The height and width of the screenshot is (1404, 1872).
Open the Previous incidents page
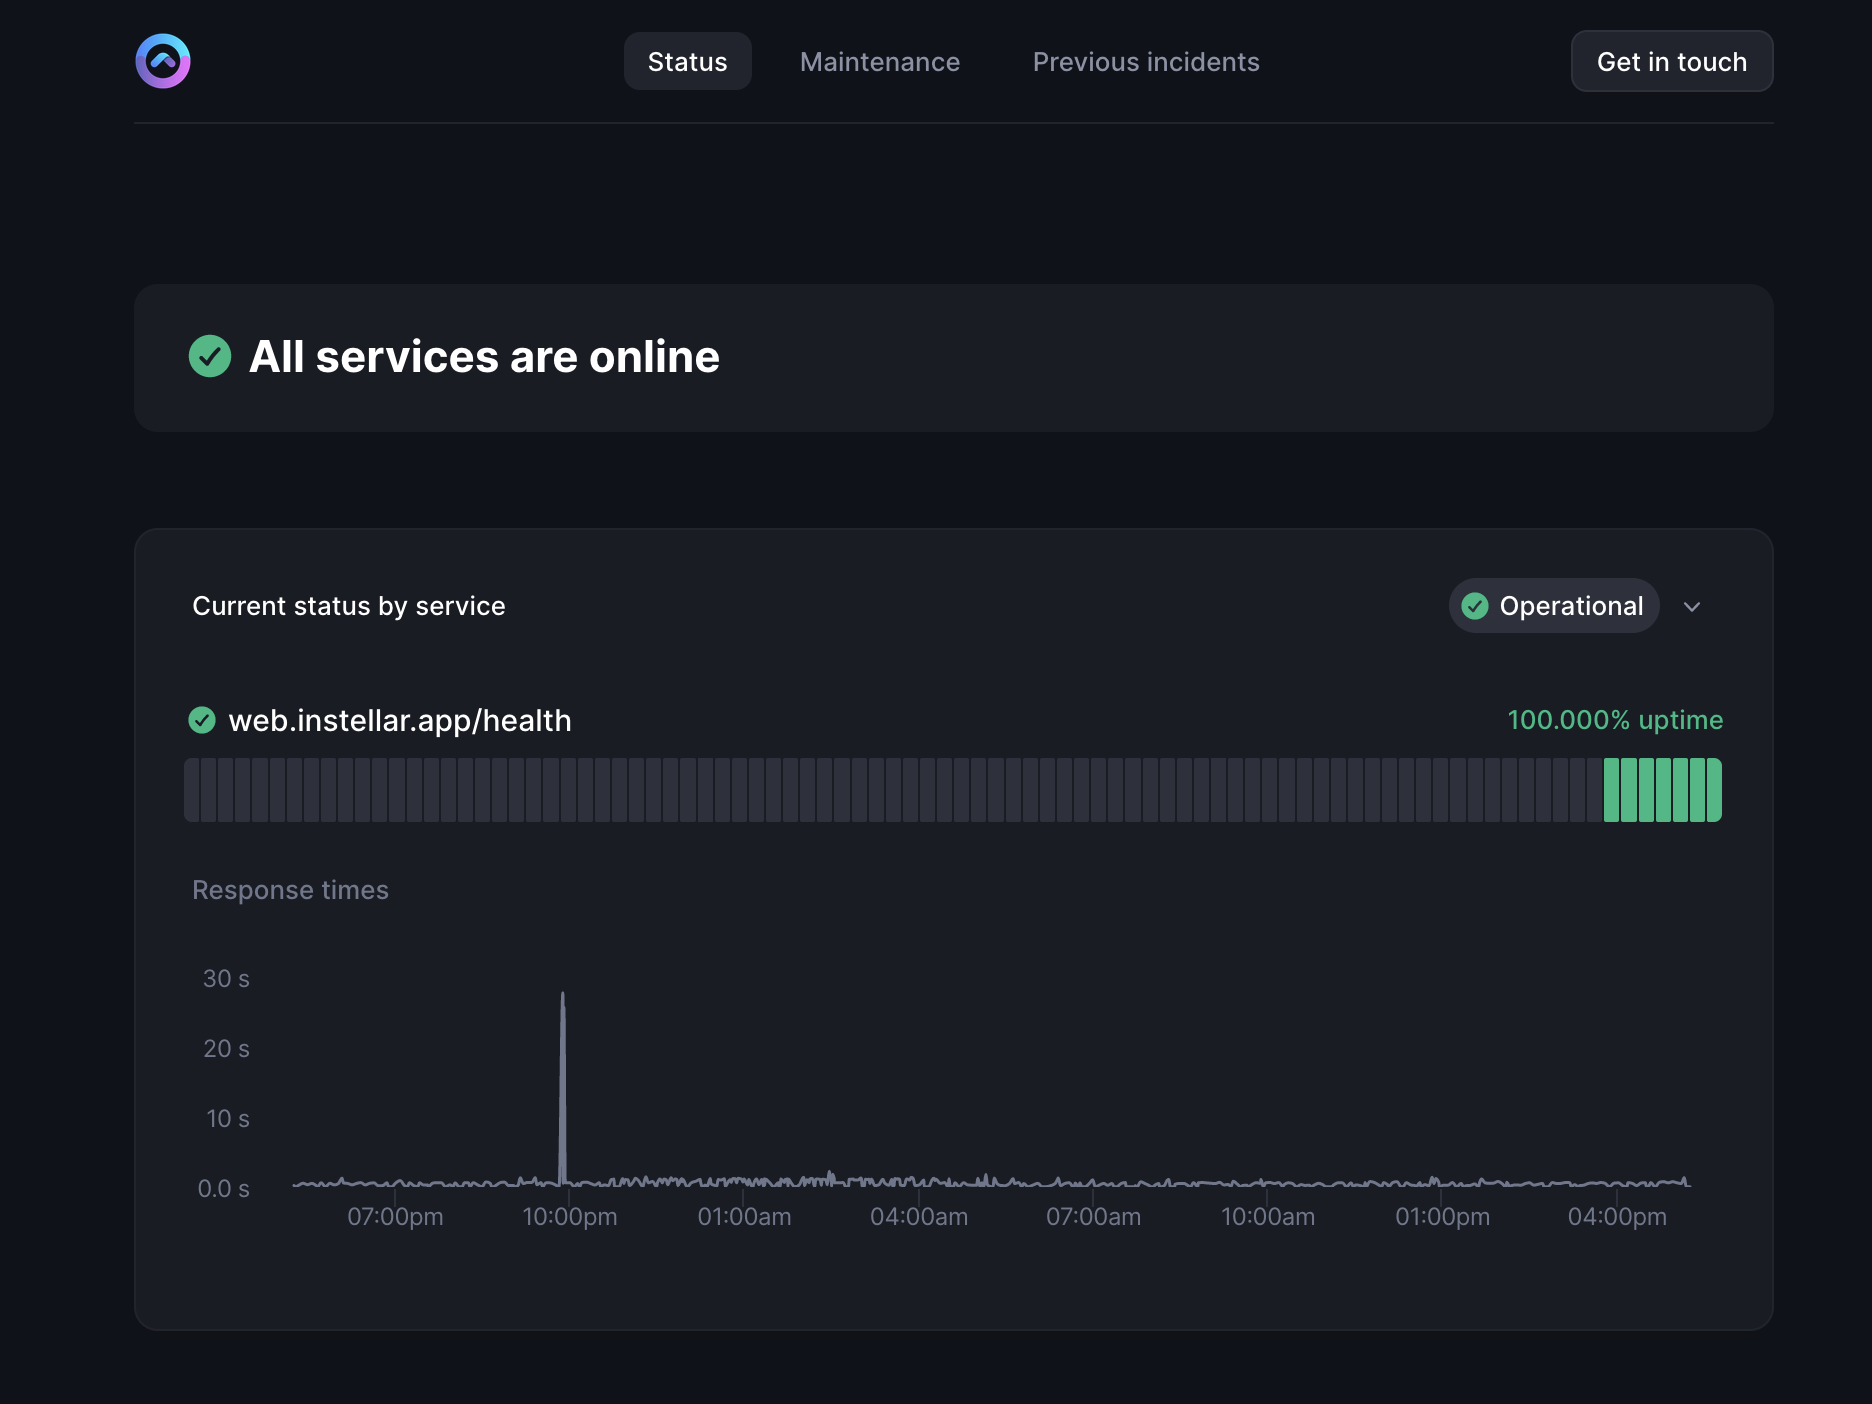point(1145,61)
